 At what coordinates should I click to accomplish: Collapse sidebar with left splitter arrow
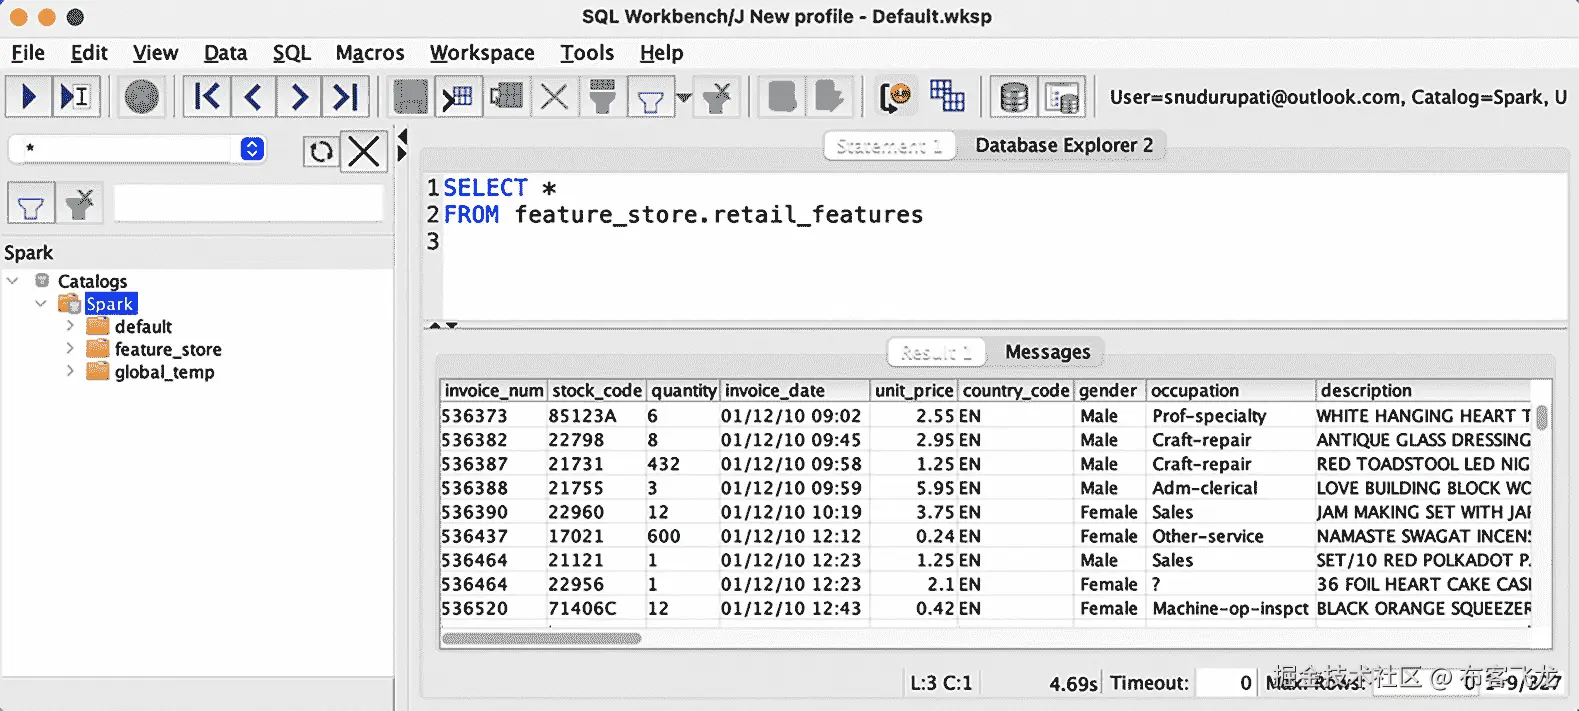click(x=402, y=137)
